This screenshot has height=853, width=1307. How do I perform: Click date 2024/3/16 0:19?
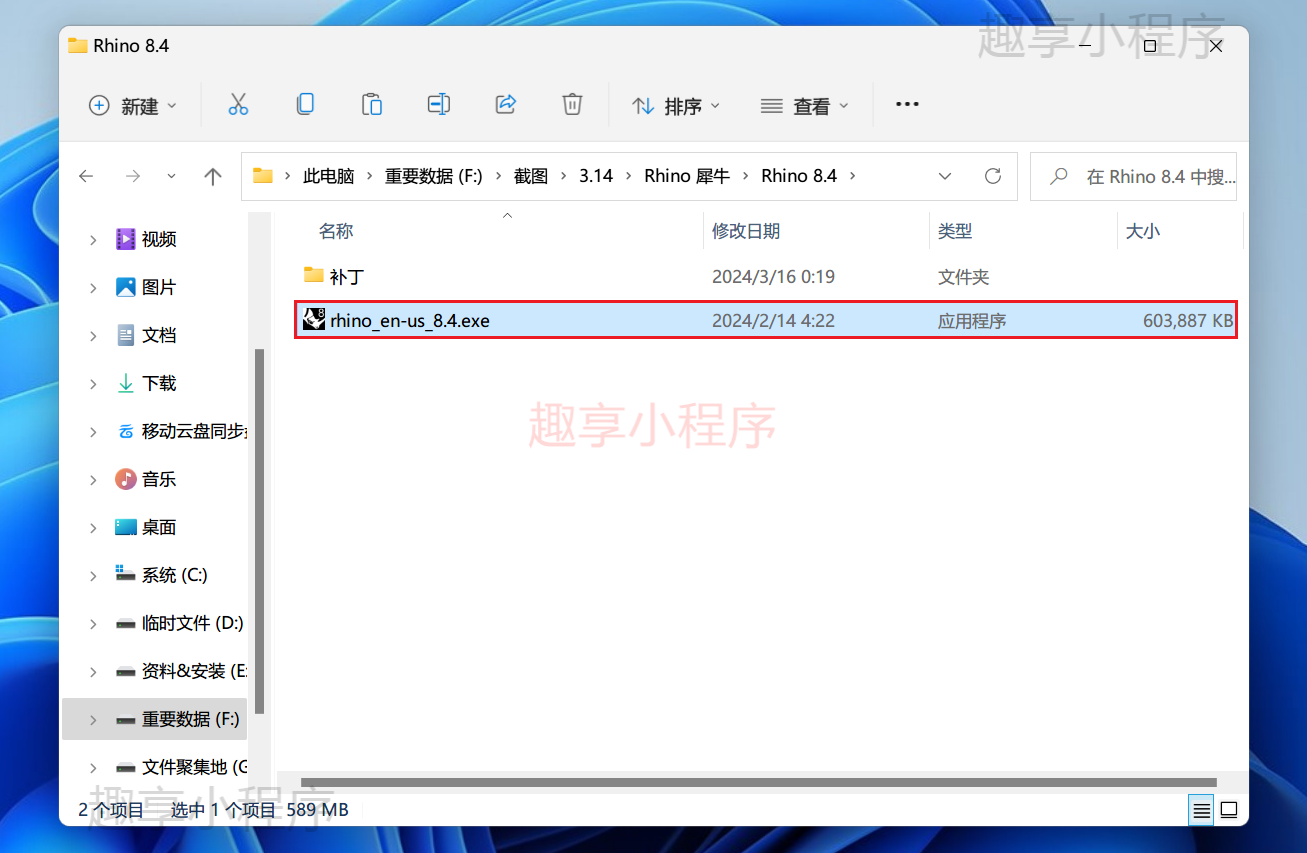(x=773, y=277)
